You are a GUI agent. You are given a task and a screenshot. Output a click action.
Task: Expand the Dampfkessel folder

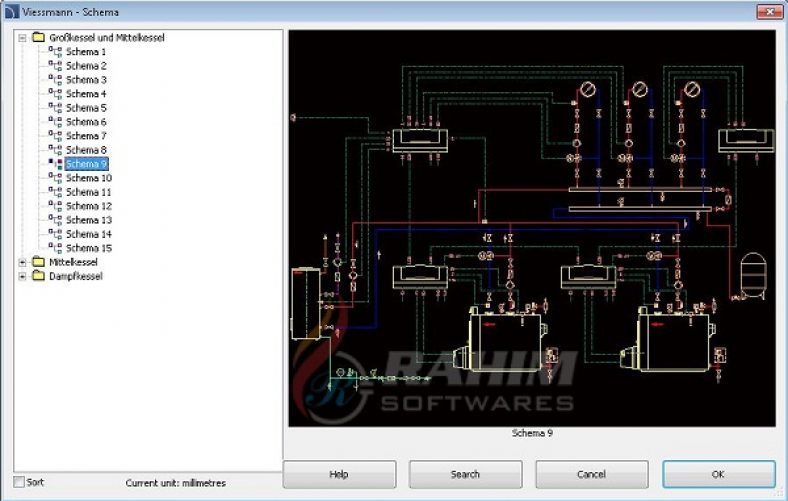(22, 276)
